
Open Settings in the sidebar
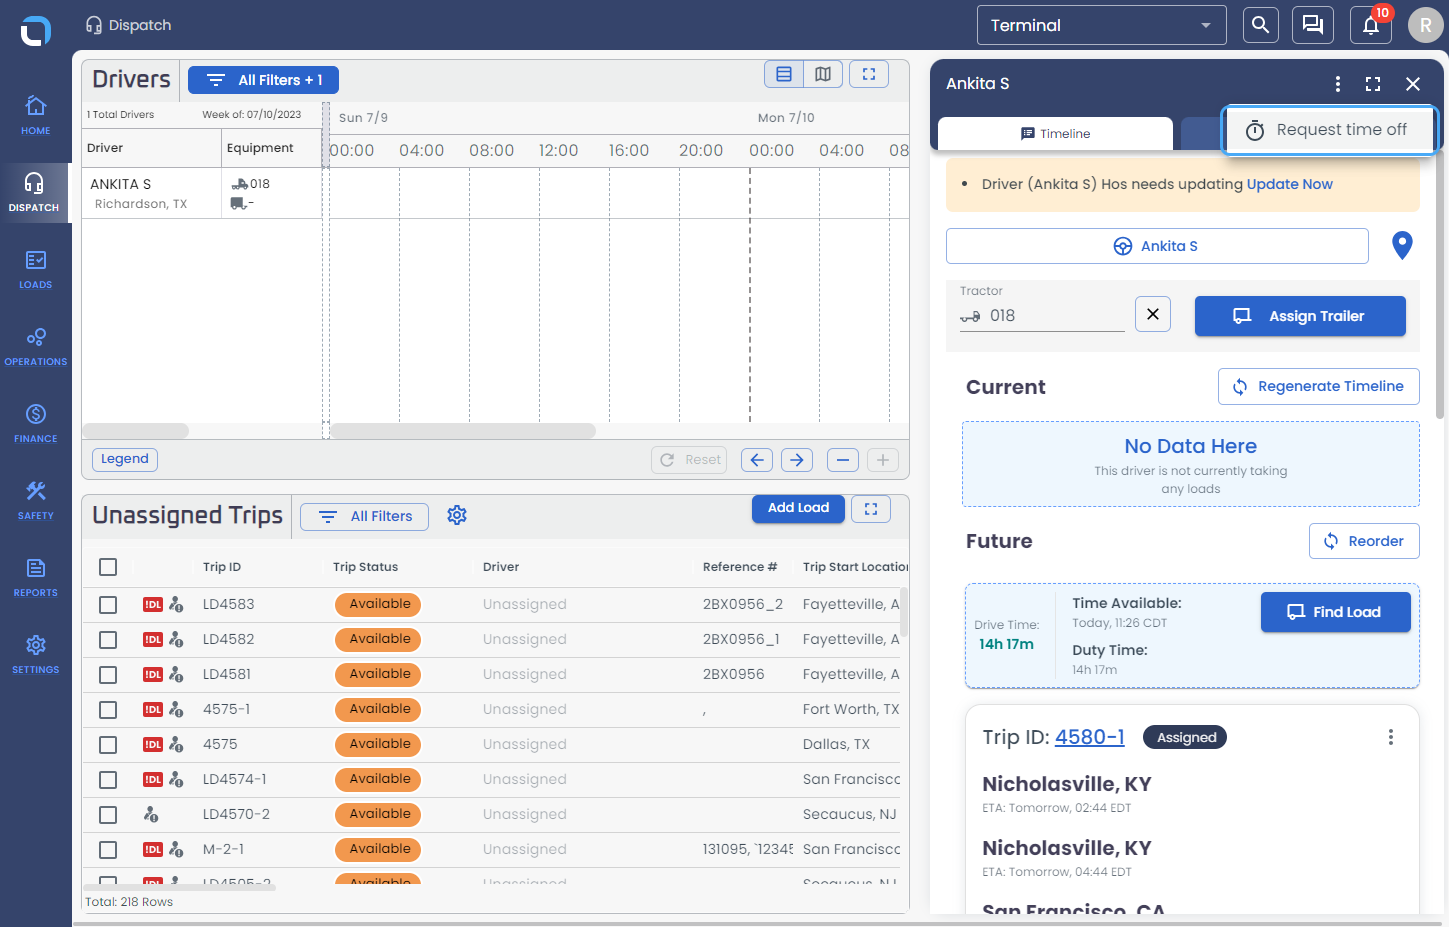click(35, 654)
